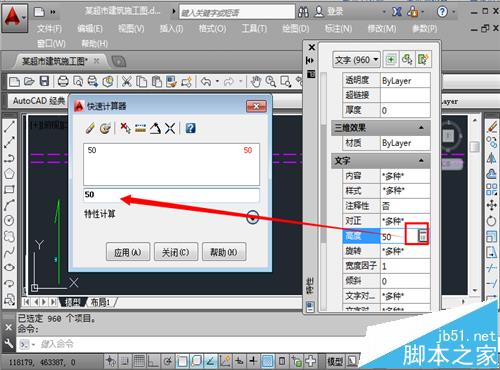This screenshot has width=500, height=370.
Task: Select the Rectangle draw tool
Action: tap(9, 189)
